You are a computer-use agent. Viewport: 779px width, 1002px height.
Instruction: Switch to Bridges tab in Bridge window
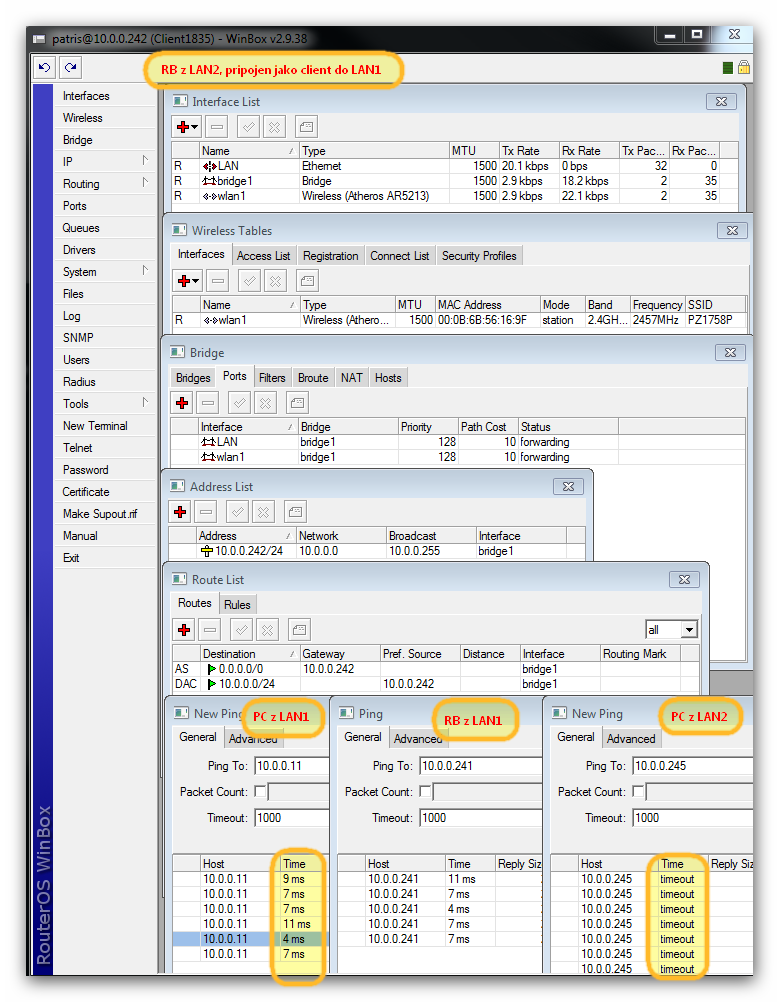(x=193, y=378)
